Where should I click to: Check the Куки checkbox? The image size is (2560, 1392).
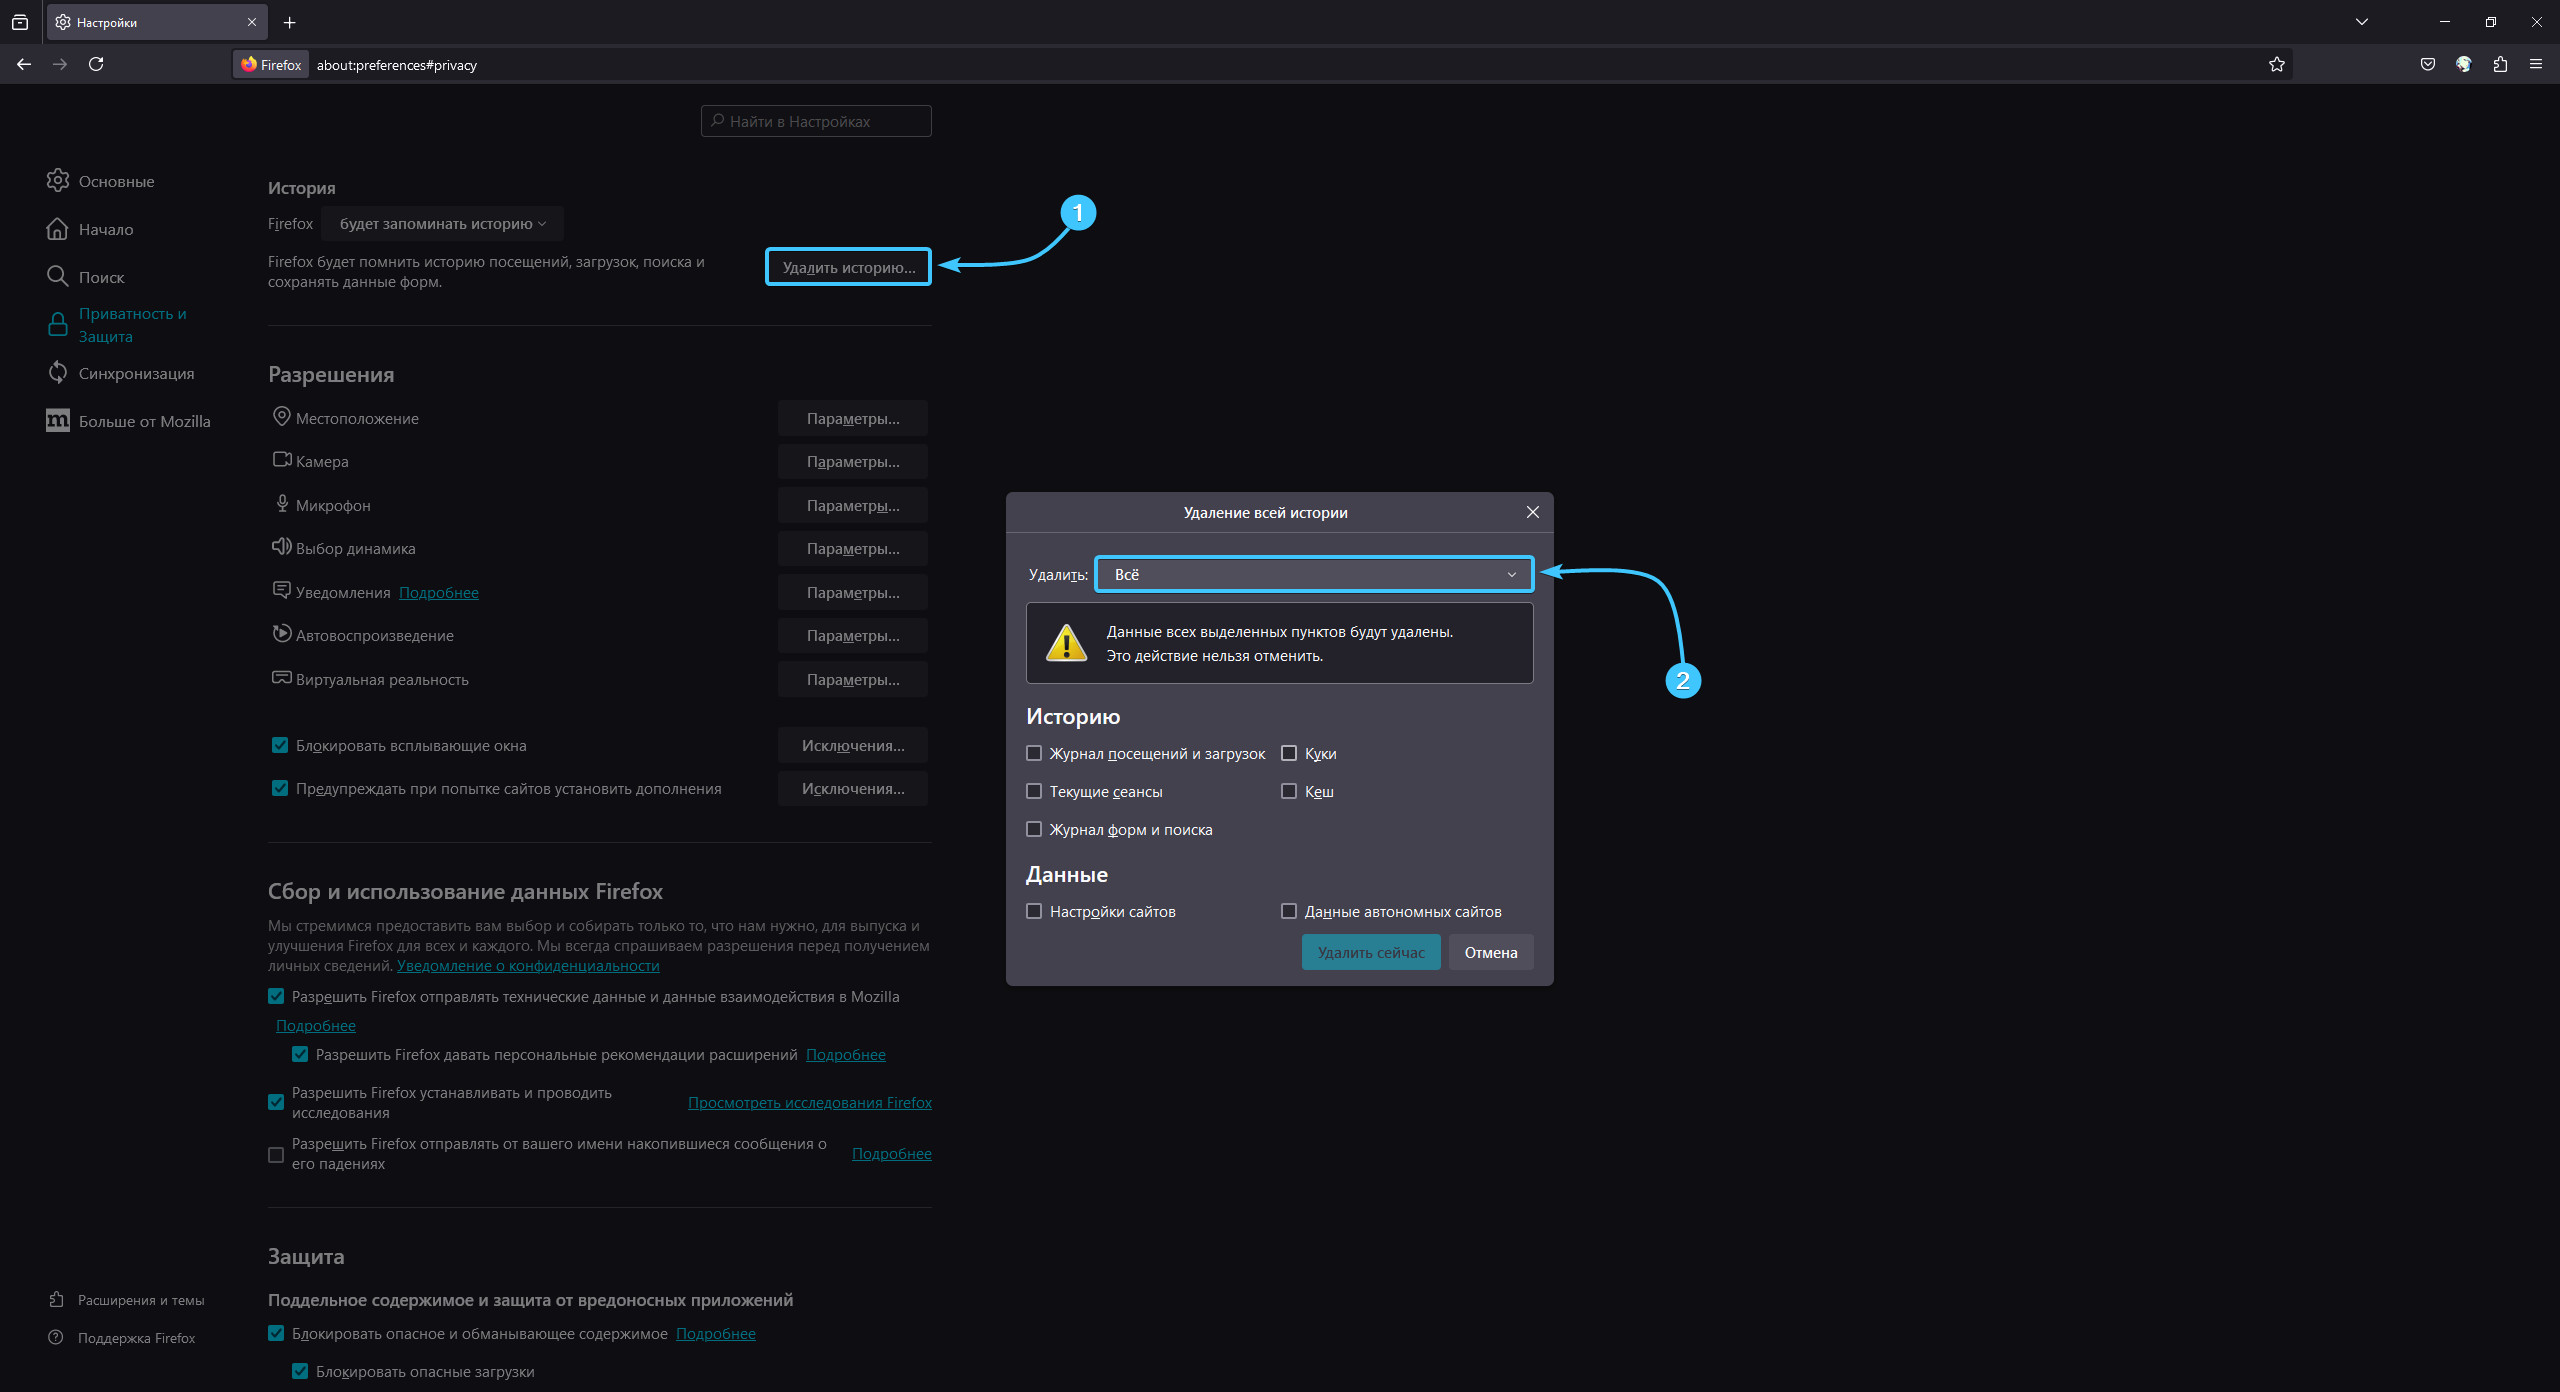click(x=1289, y=753)
